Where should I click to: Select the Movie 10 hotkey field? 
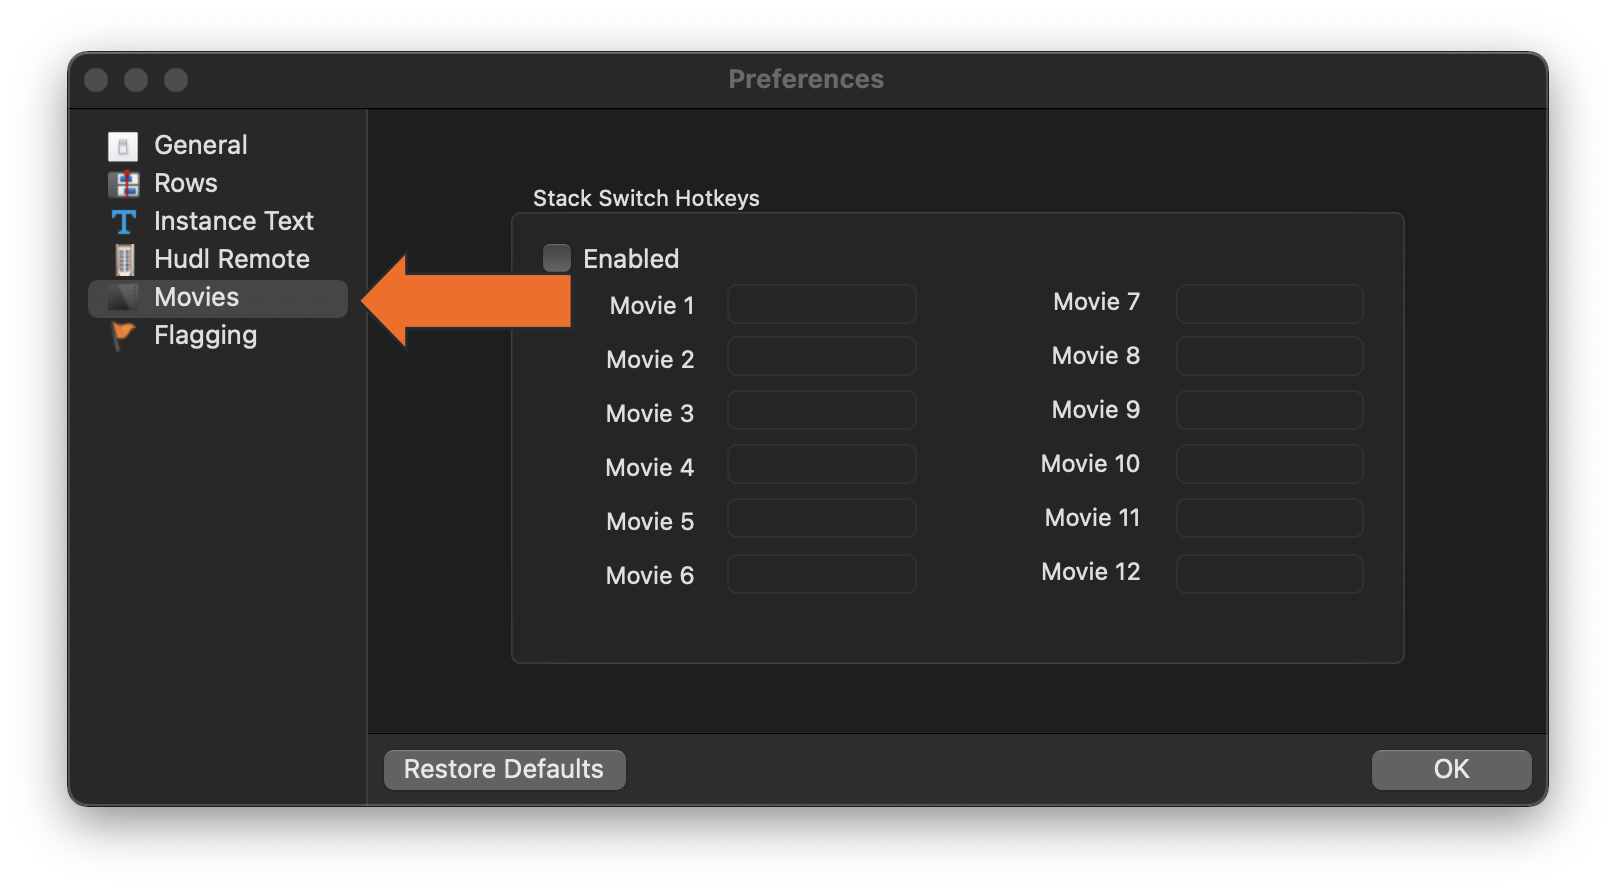1270,464
